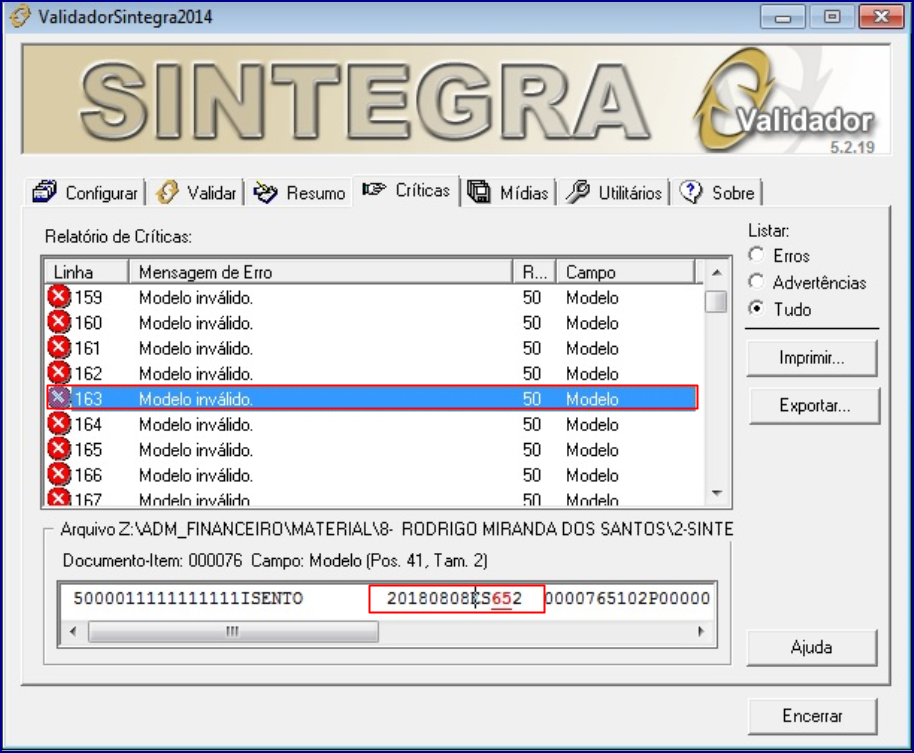This screenshot has width=914, height=753.
Task: Click the 50 record cell of line 160
Action: pos(532,323)
